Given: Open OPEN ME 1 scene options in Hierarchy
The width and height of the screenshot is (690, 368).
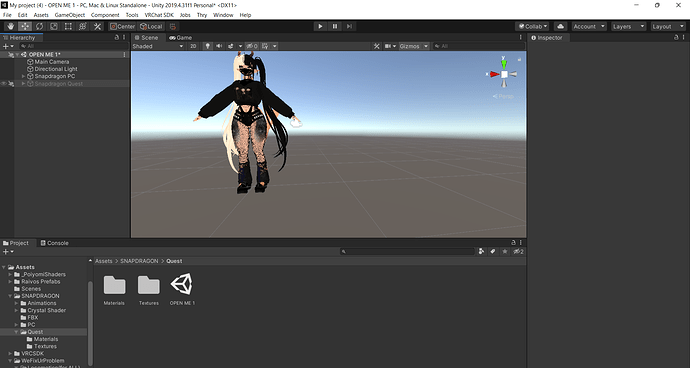Looking at the screenshot, I should click(125, 55).
